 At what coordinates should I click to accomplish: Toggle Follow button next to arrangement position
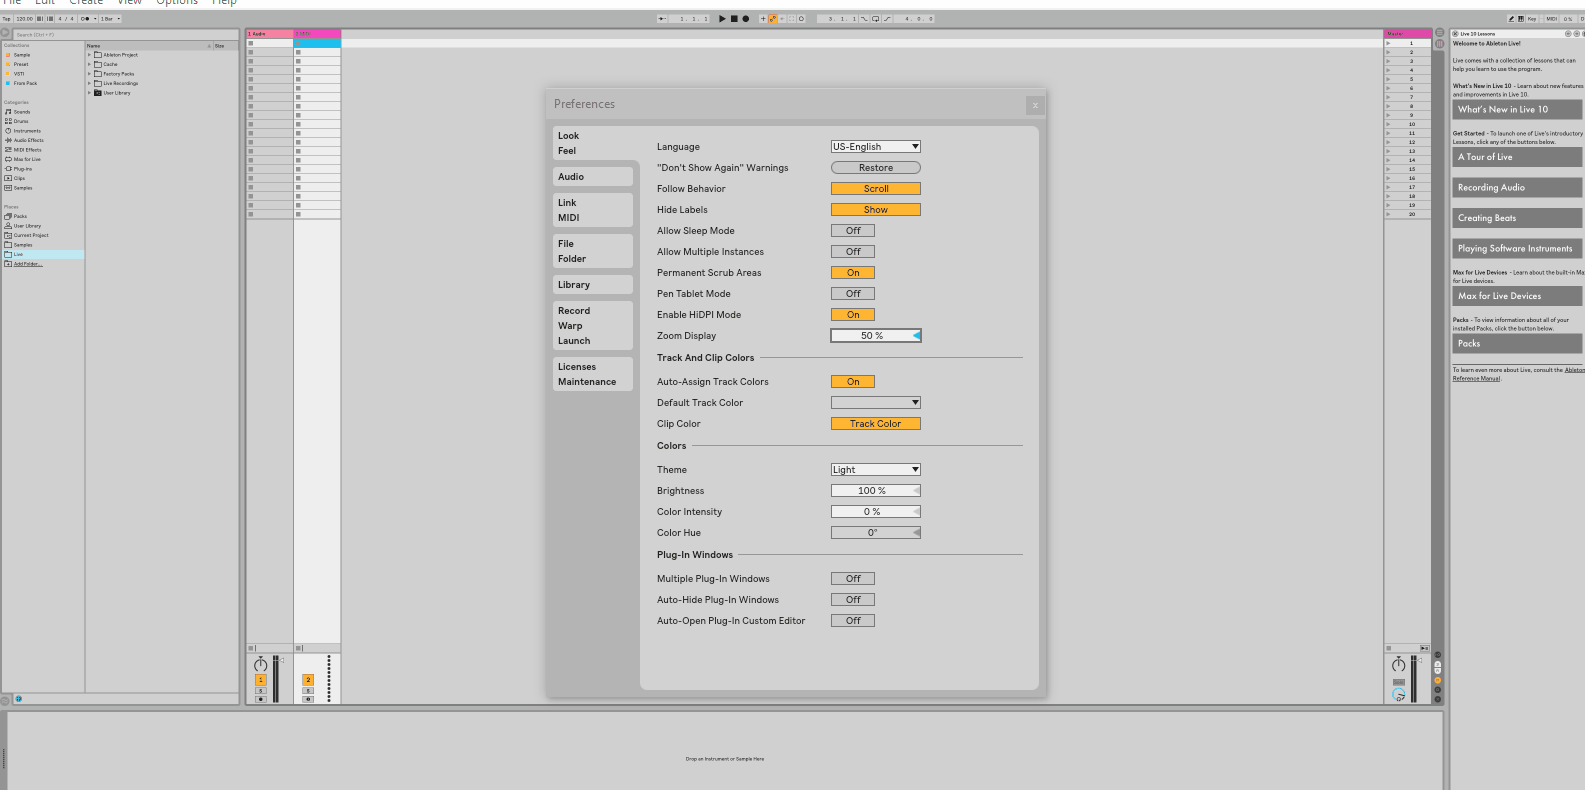[x=662, y=19]
